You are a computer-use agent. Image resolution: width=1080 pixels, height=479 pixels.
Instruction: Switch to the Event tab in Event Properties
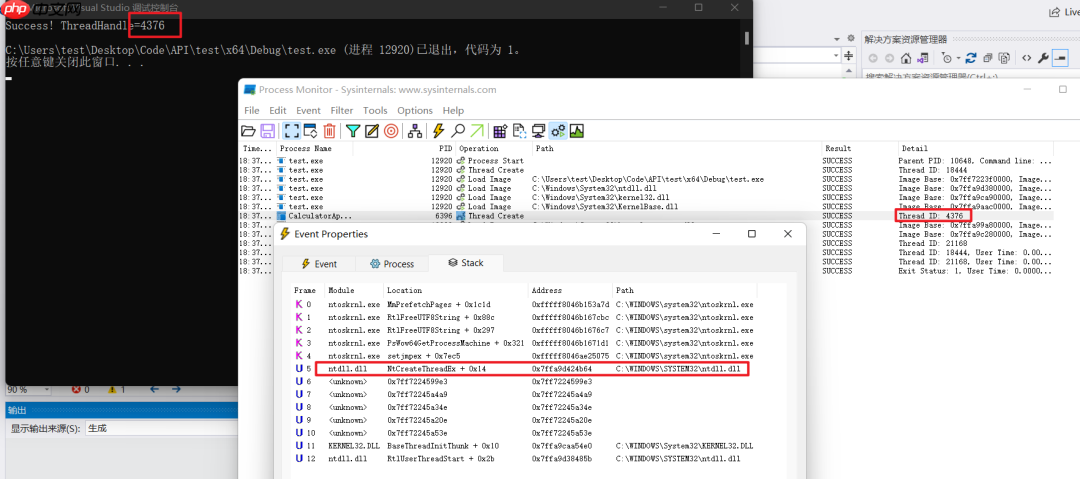(320, 264)
